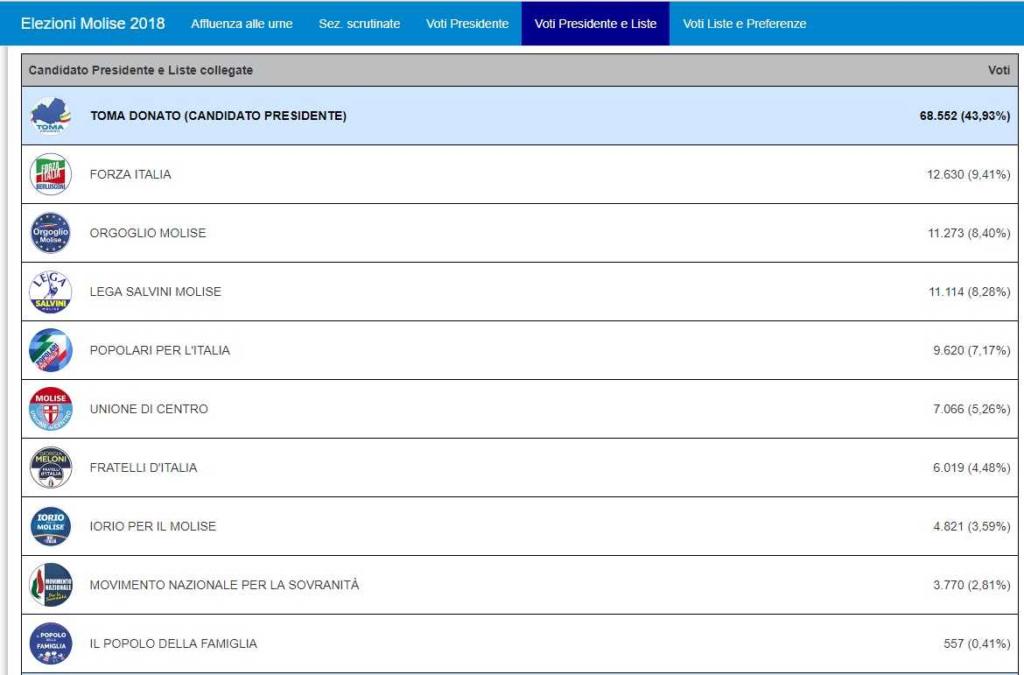1024x675 pixels.
Task: Click the Unione di Centro logo
Action: click(x=50, y=409)
